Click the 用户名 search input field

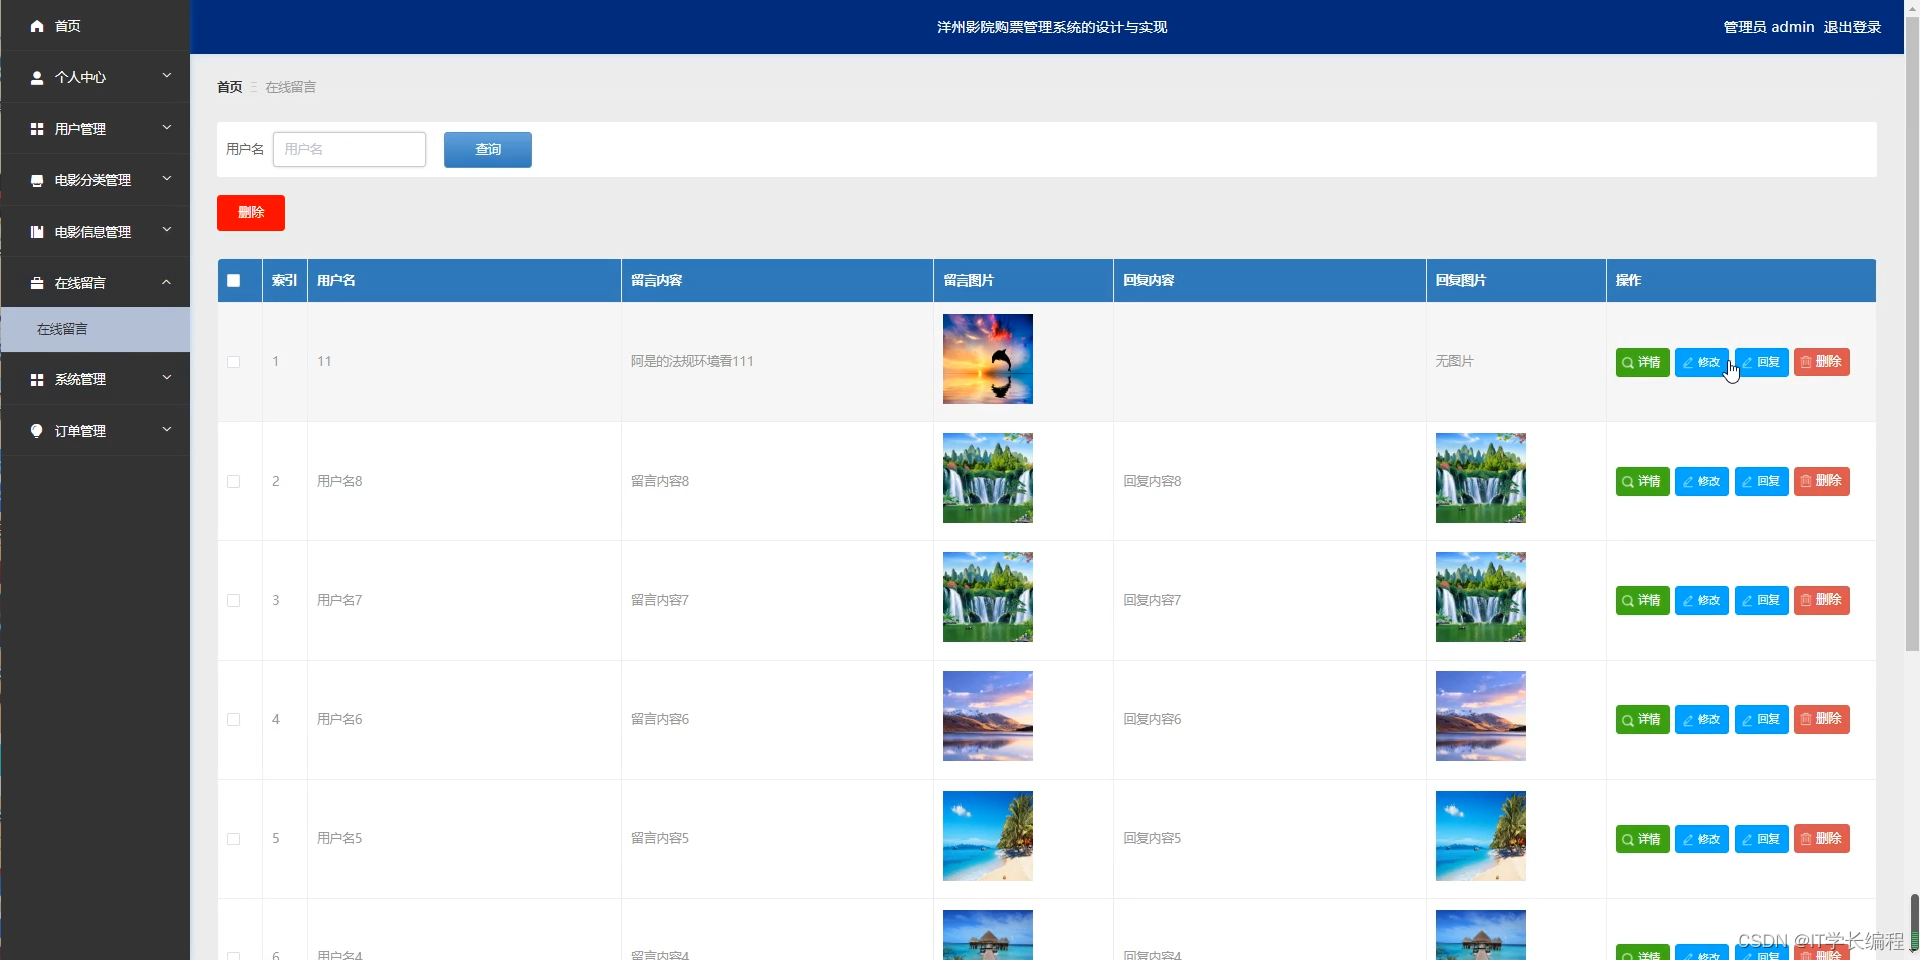click(349, 150)
